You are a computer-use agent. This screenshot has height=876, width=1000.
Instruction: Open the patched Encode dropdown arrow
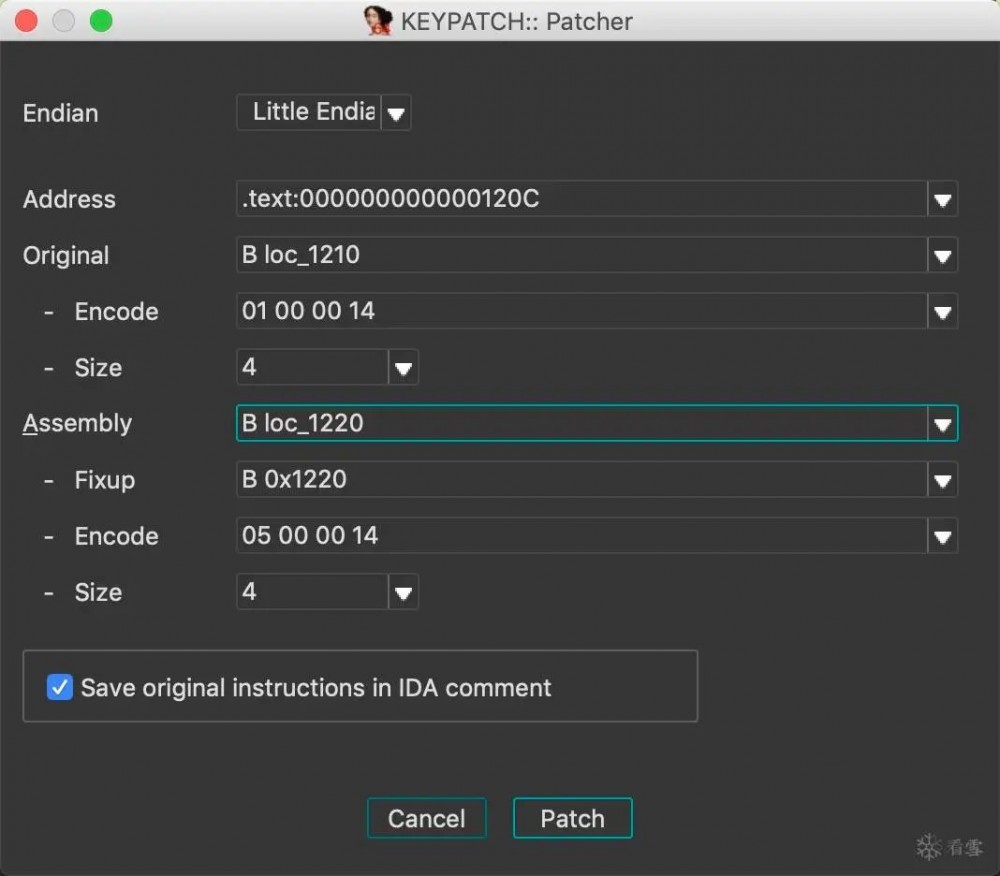942,536
